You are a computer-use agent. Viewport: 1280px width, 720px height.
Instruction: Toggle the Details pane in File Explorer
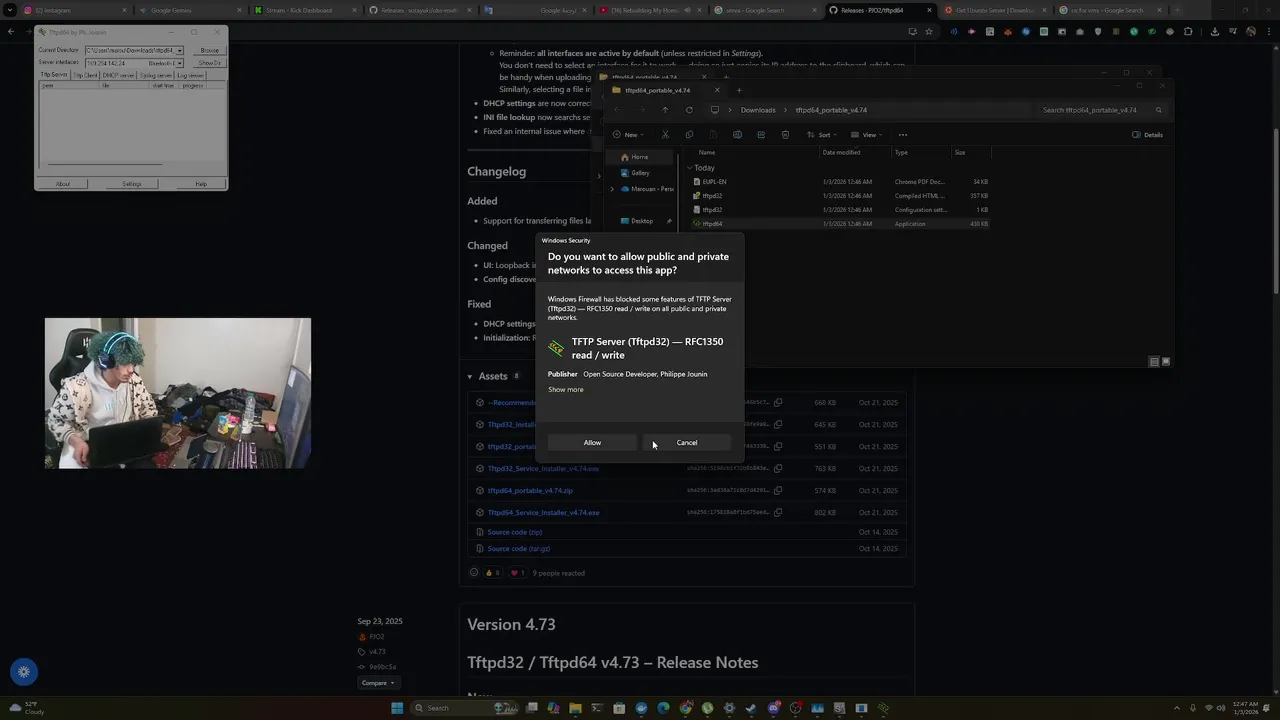[x=1147, y=135]
